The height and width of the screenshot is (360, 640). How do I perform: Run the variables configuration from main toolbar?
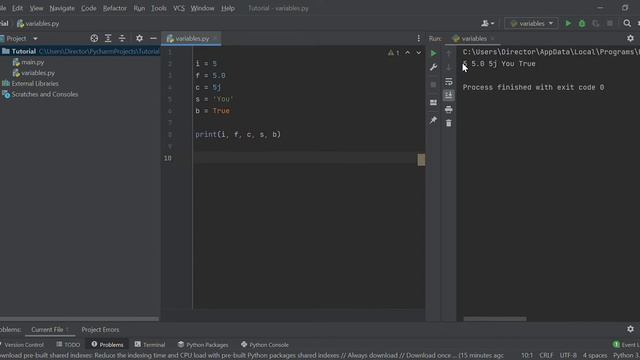568,24
